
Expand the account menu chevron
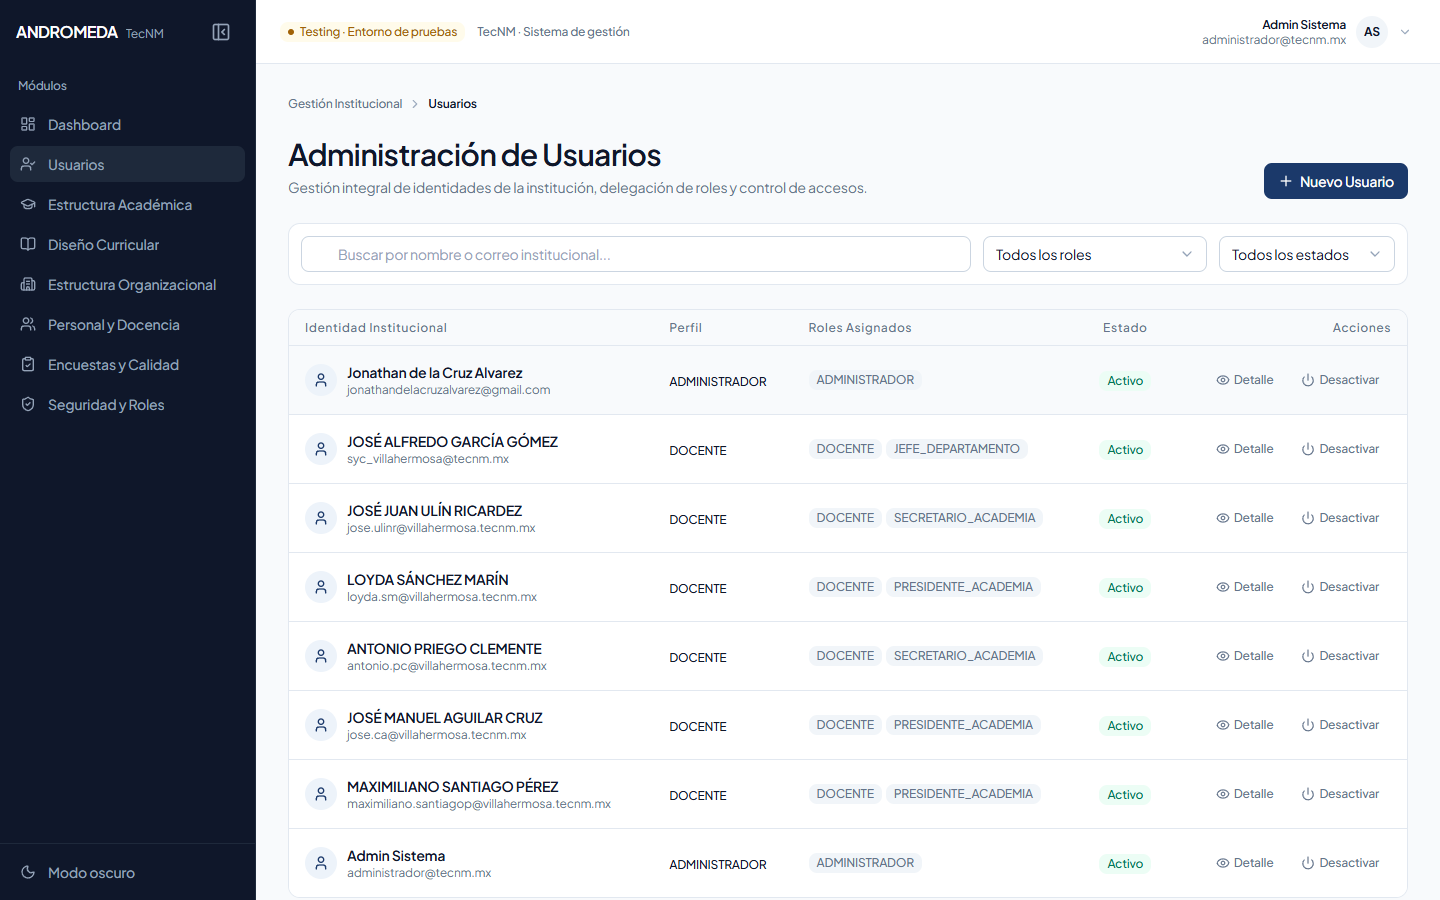(x=1405, y=32)
